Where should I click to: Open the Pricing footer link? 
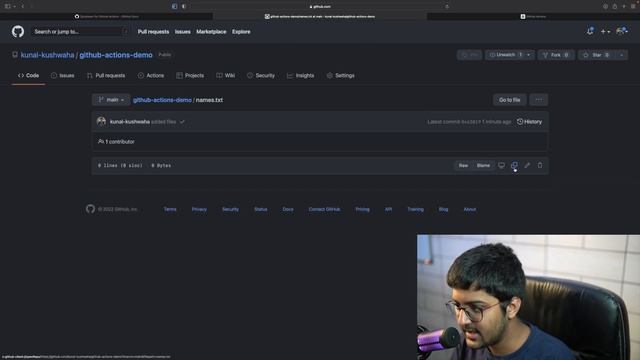[x=362, y=209]
